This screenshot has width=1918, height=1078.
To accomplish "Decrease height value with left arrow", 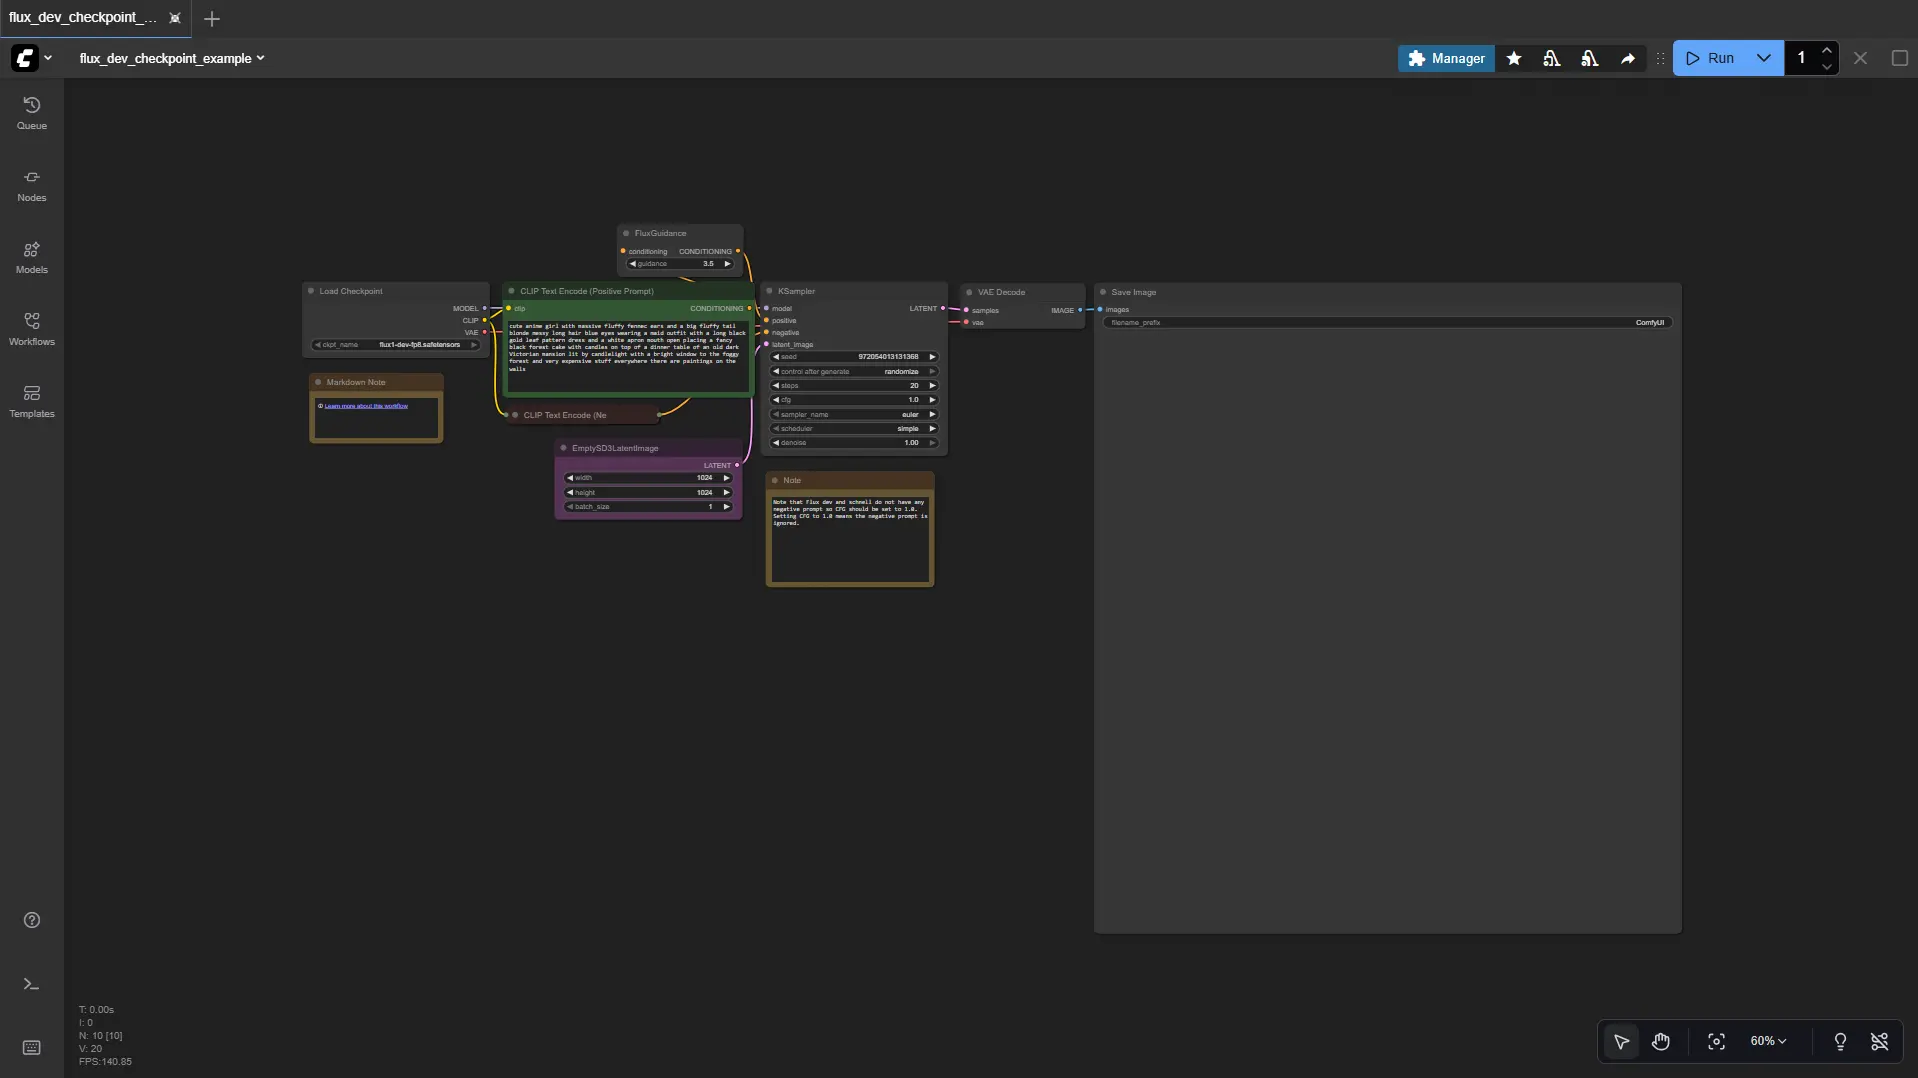I will pyautogui.click(x=570, y=492).
